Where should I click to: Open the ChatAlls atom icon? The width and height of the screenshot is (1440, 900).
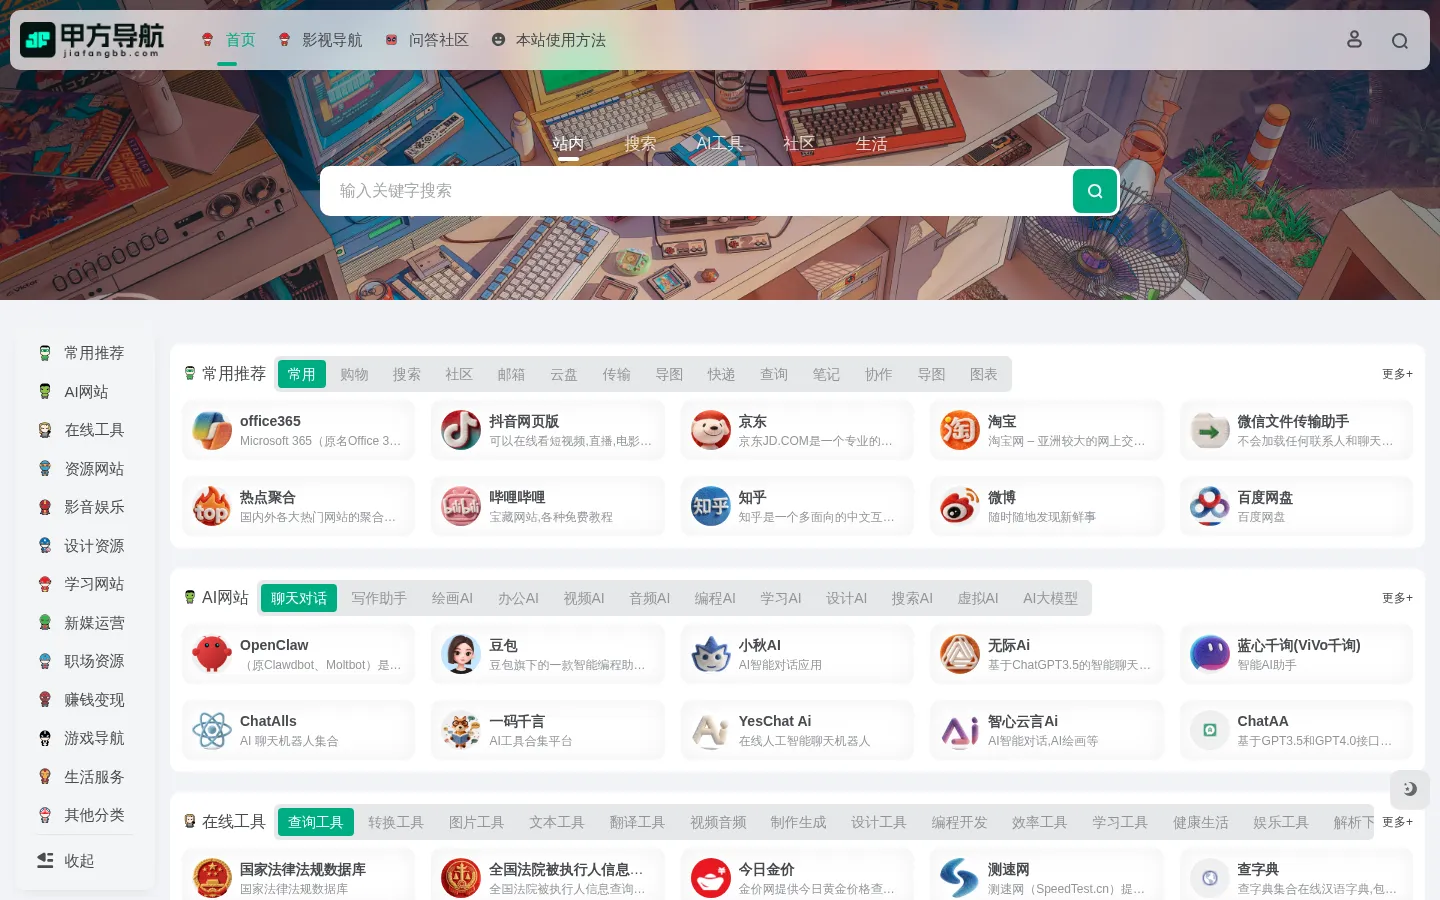[x=212, y=731]
